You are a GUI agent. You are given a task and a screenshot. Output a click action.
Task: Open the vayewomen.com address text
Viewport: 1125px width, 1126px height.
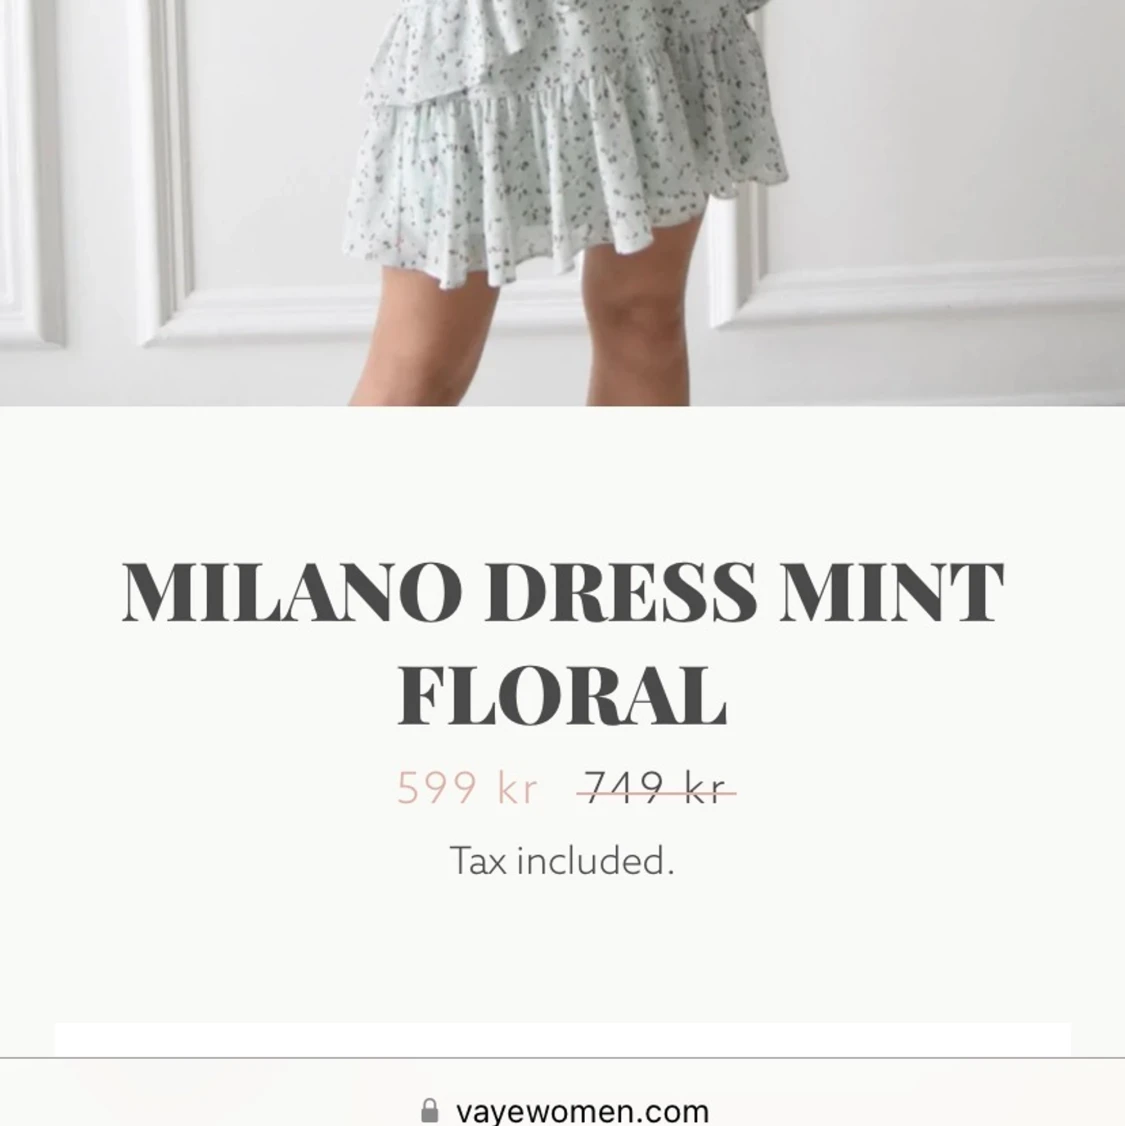click(x=582, y=1111)
